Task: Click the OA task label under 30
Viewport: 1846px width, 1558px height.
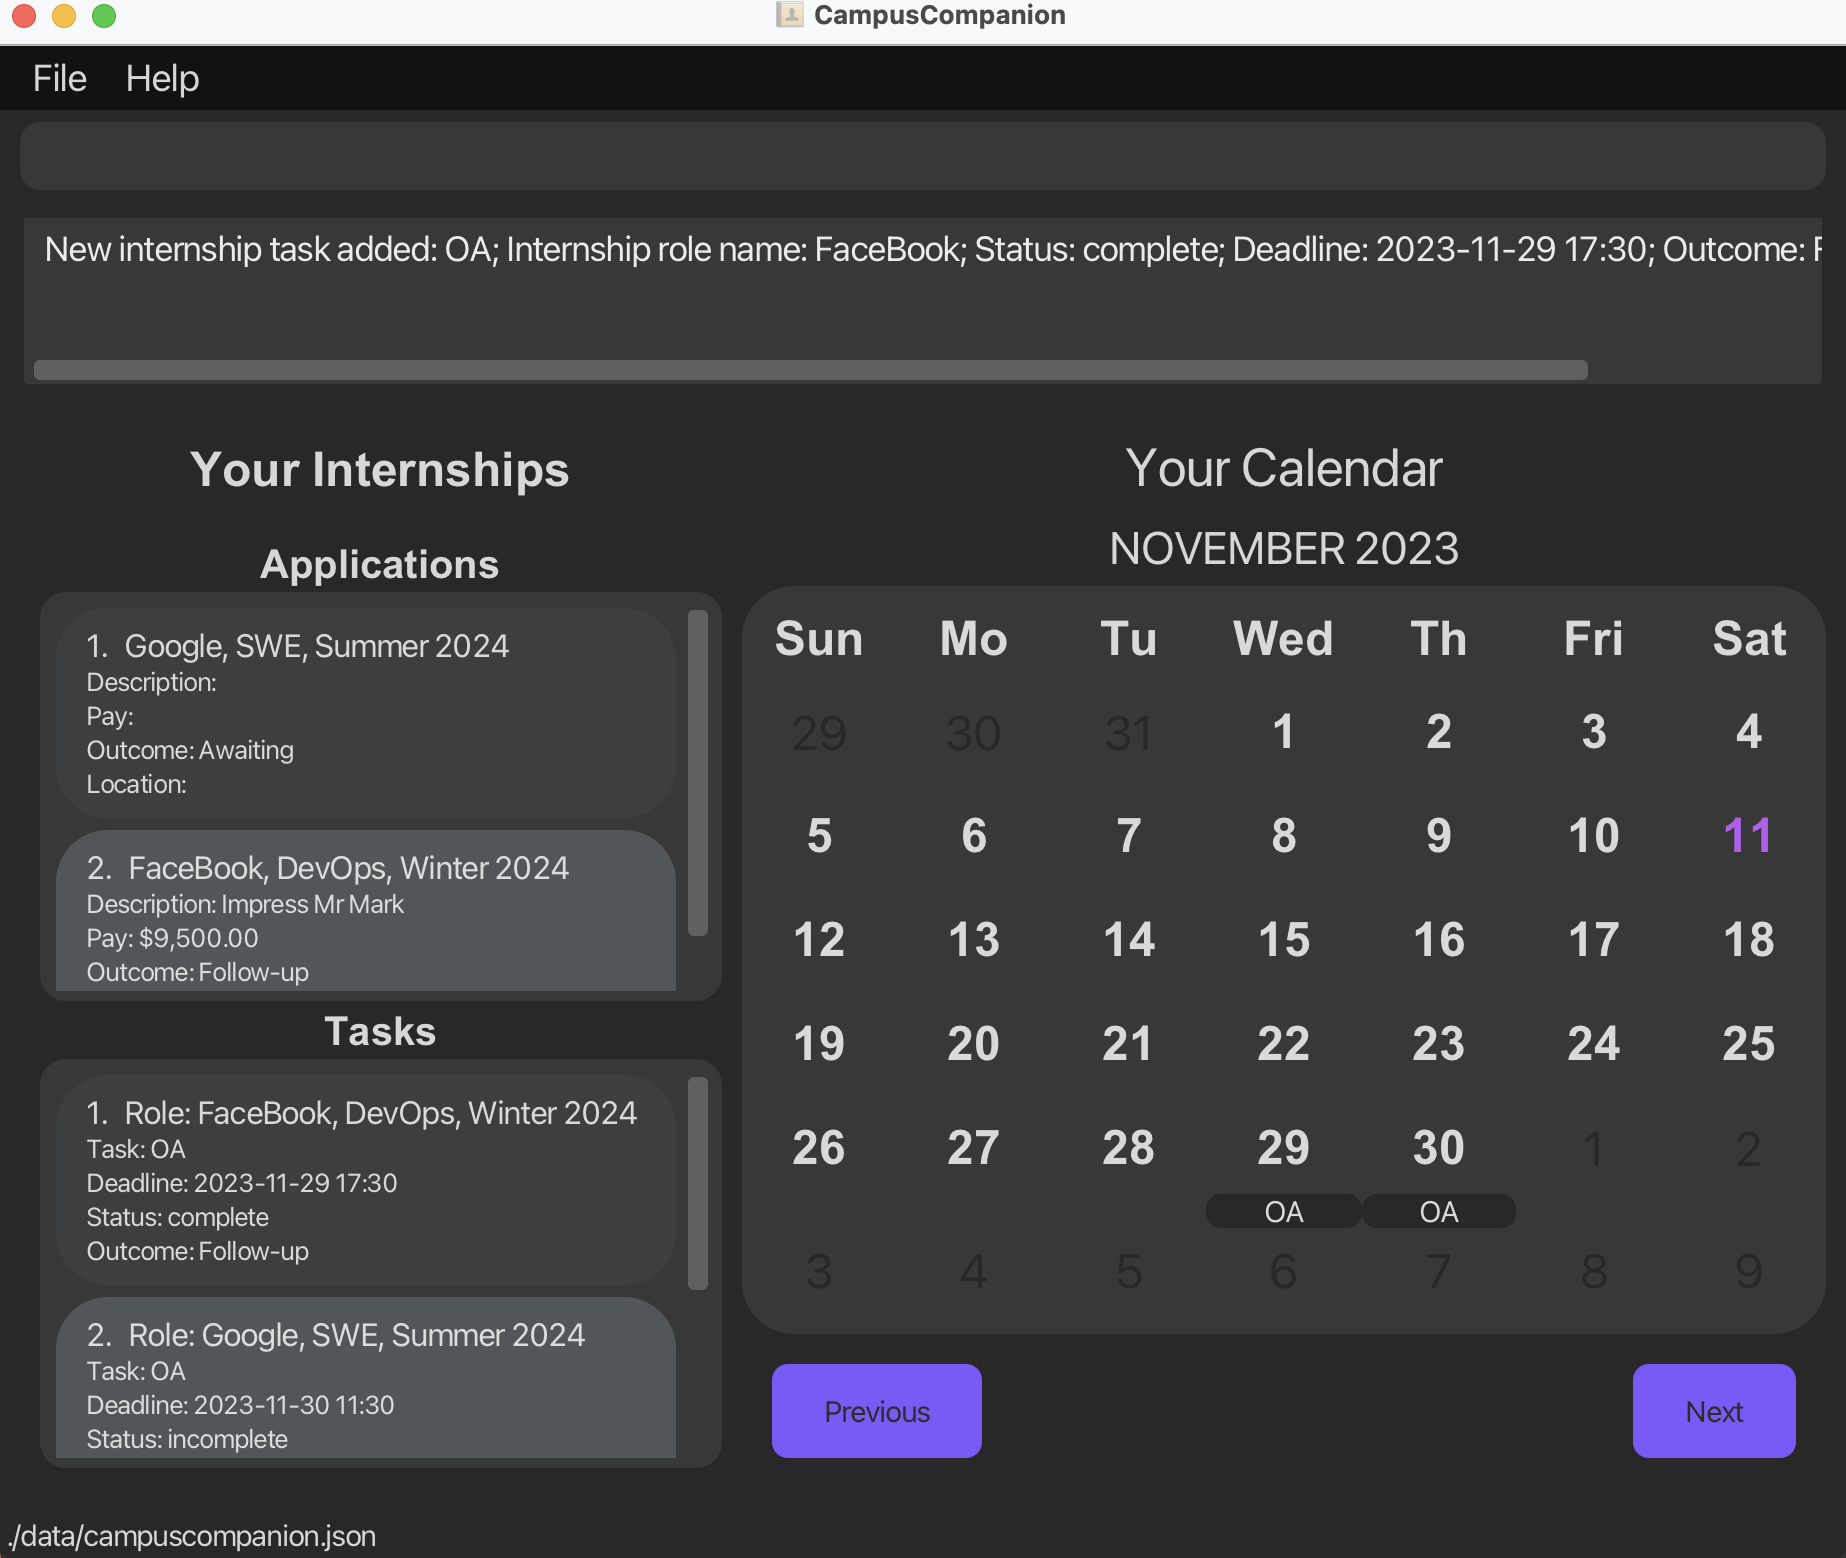Action: tap(1438, 1211)
